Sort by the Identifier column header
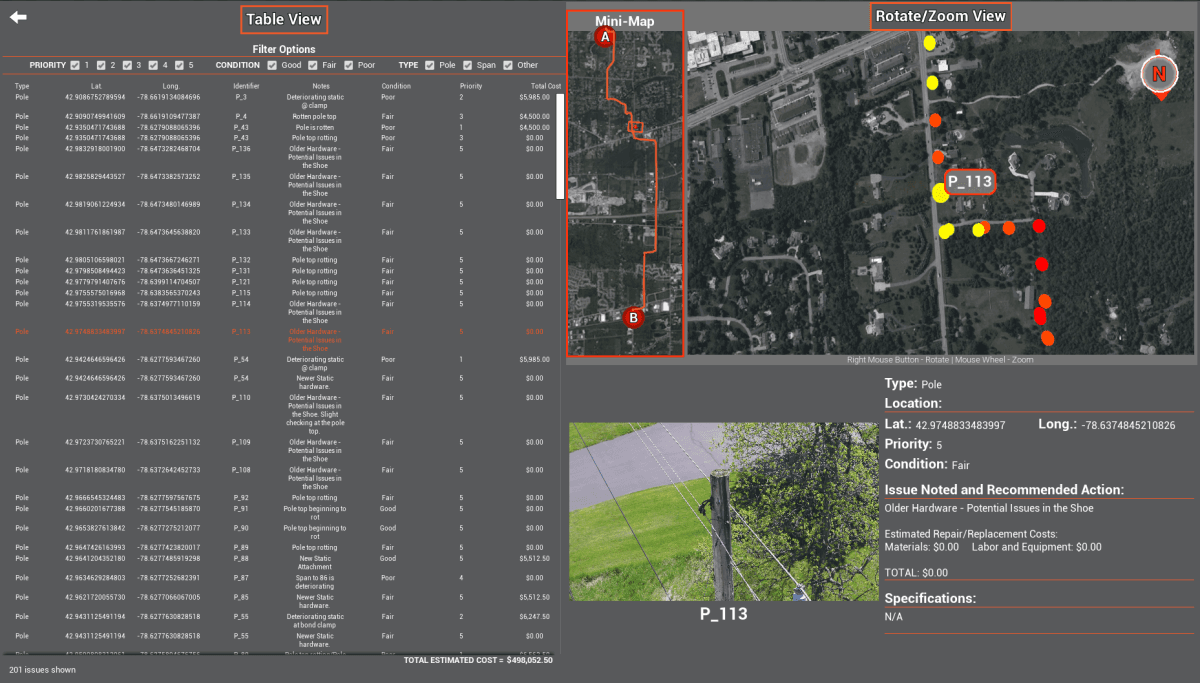This screenshot has height=683, width=1200. pos(246,86)
